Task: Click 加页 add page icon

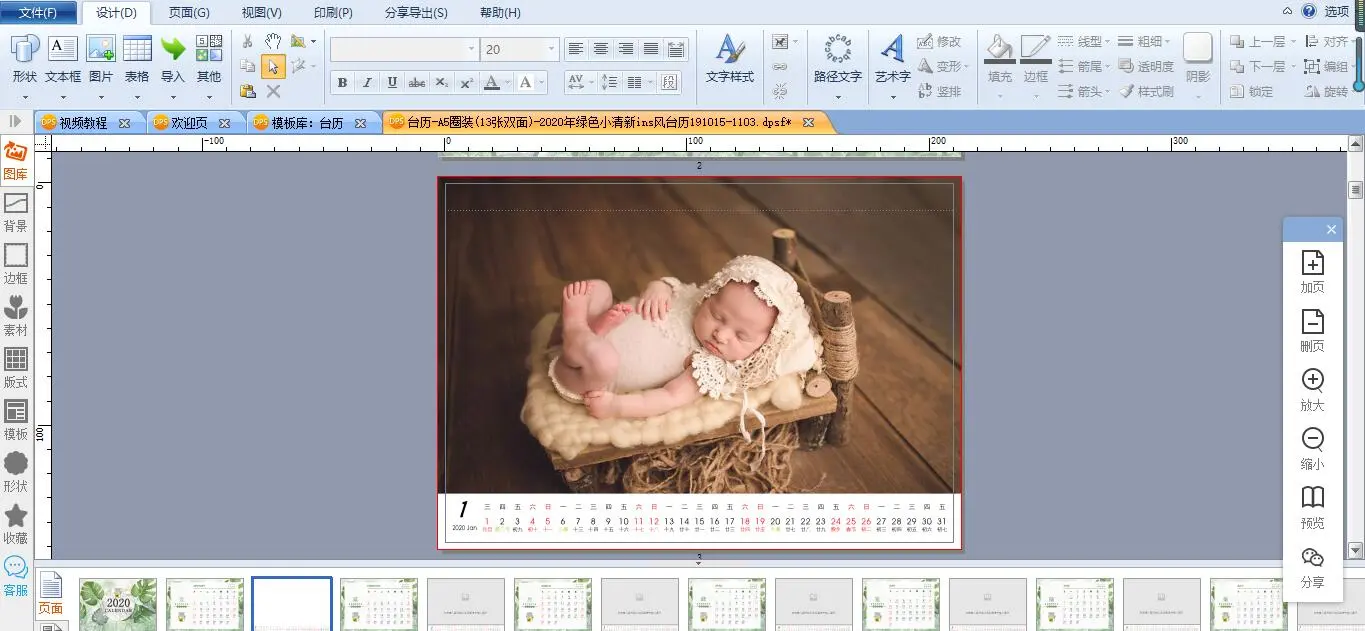Action: coord(1312,270)
